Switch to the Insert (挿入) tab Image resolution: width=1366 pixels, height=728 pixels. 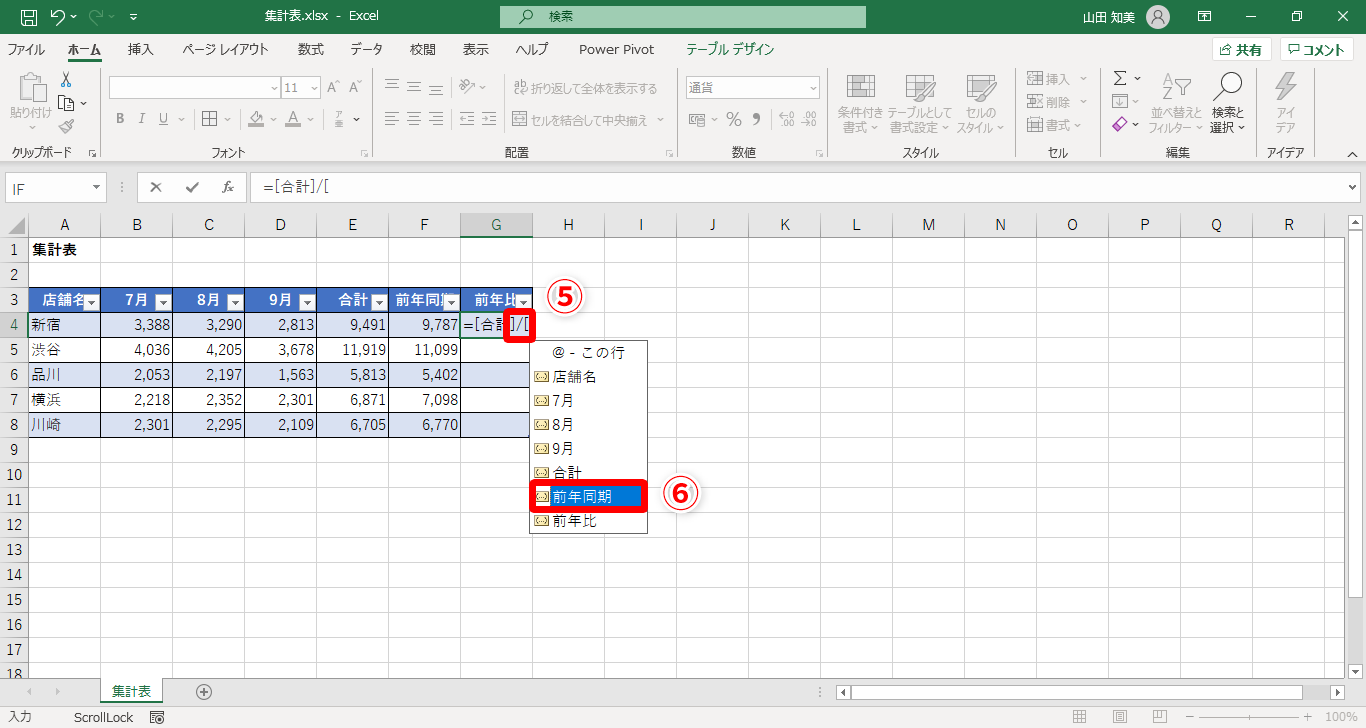(141, 49)
